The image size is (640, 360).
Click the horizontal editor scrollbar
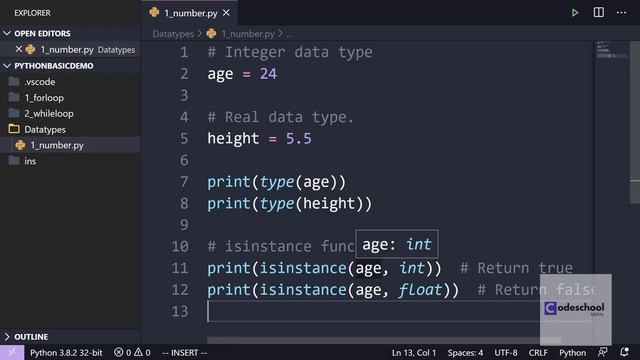(x=384, y=340)
